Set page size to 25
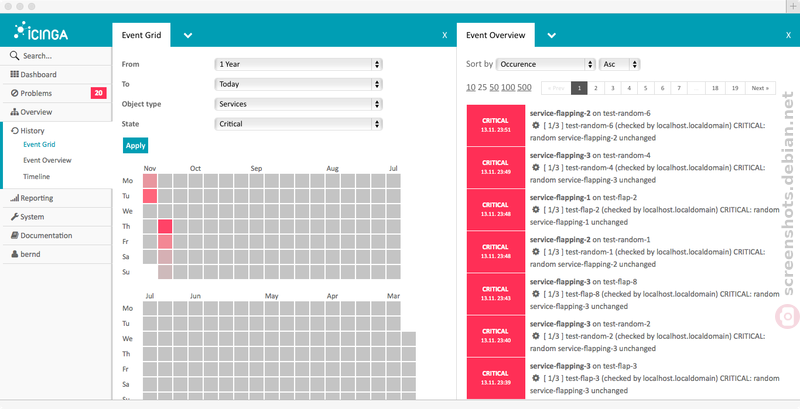Image resolution: width=800 pixels, height=409 pixels. pyautogui.click(x=482, y=88)
